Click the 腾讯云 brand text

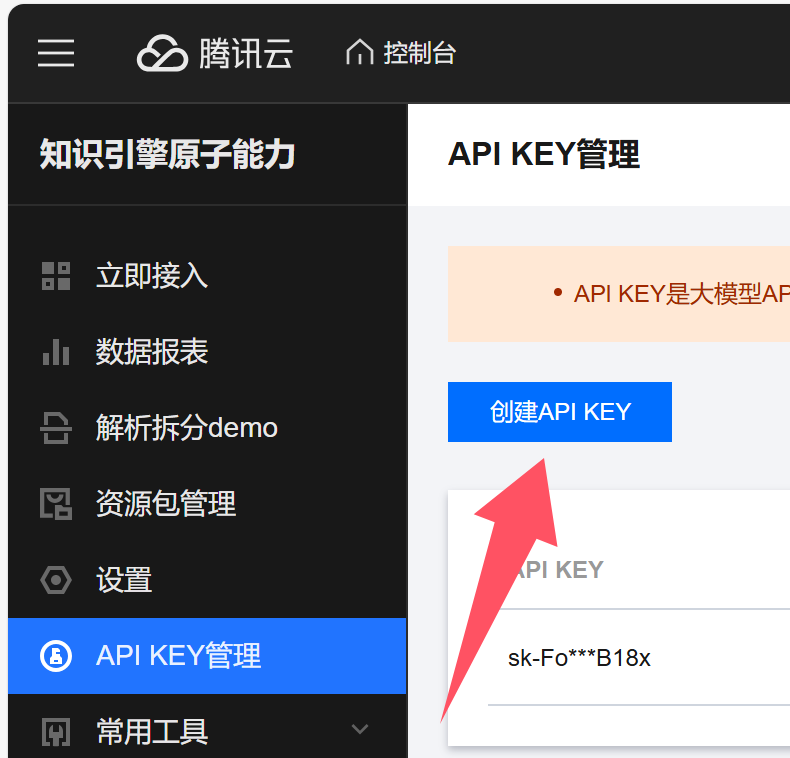coord(246,53)
